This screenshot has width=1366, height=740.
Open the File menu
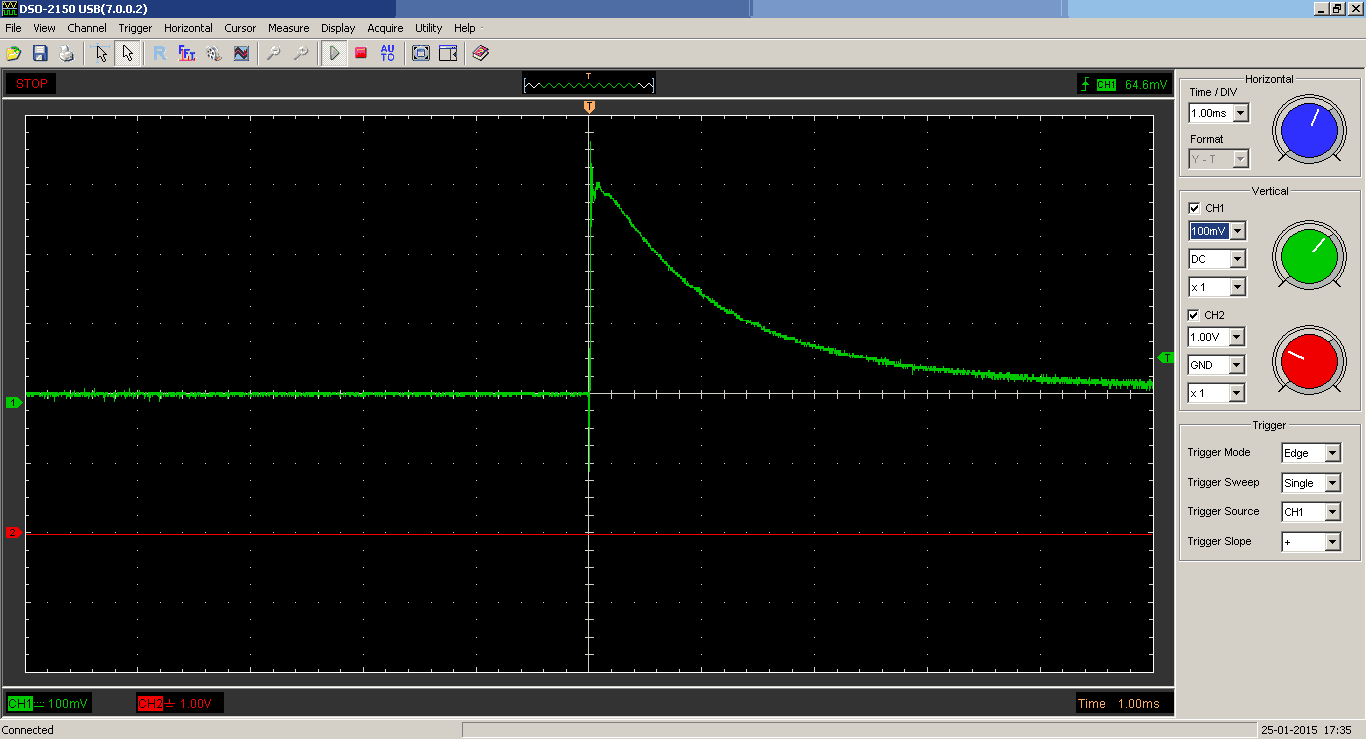pyautogui.click(x=13, y=28)
